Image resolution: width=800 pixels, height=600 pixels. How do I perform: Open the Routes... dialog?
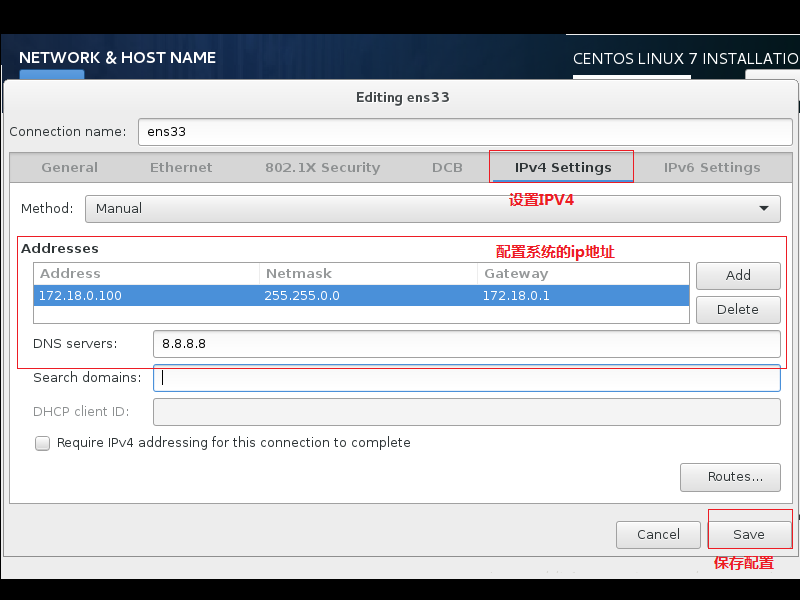730,477
